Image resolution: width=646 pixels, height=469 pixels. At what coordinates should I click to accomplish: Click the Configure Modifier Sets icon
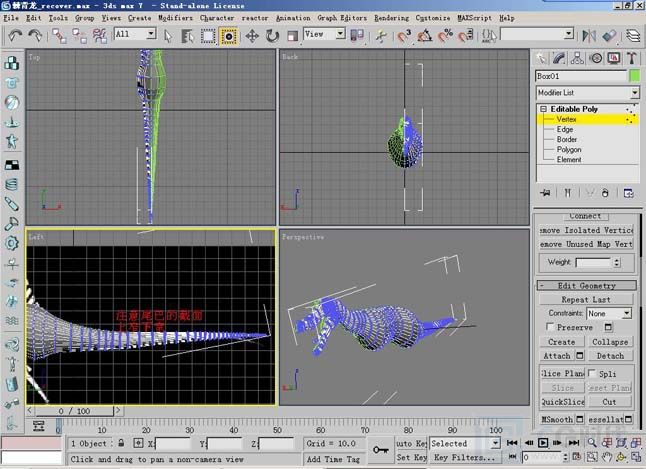pyautogui.click(x=628, y=193)
